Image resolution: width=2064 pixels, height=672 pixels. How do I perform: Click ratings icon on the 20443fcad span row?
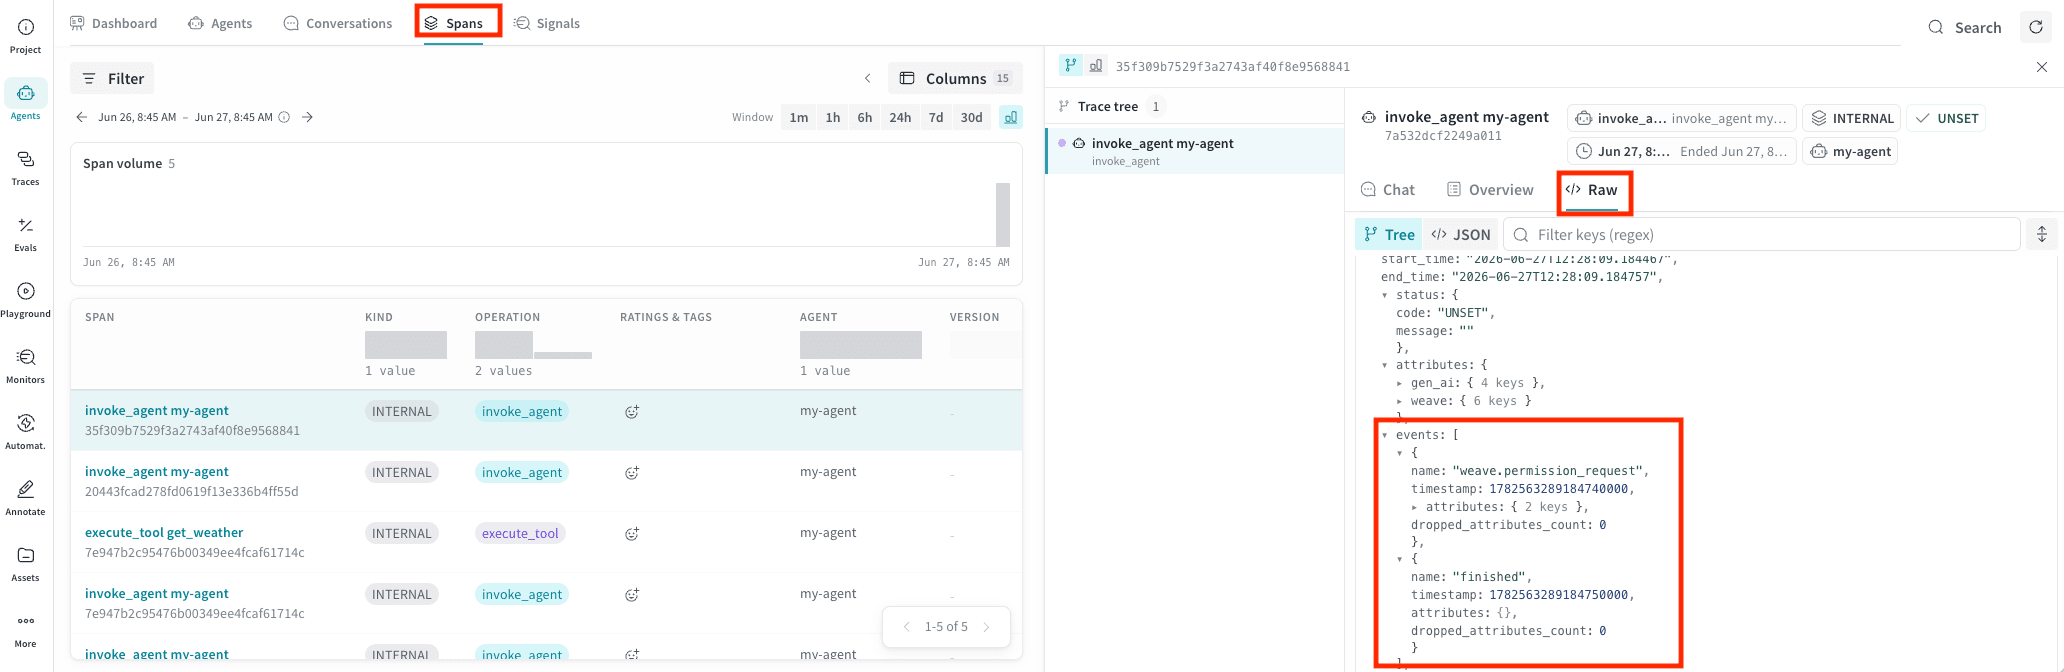point(632,472)
